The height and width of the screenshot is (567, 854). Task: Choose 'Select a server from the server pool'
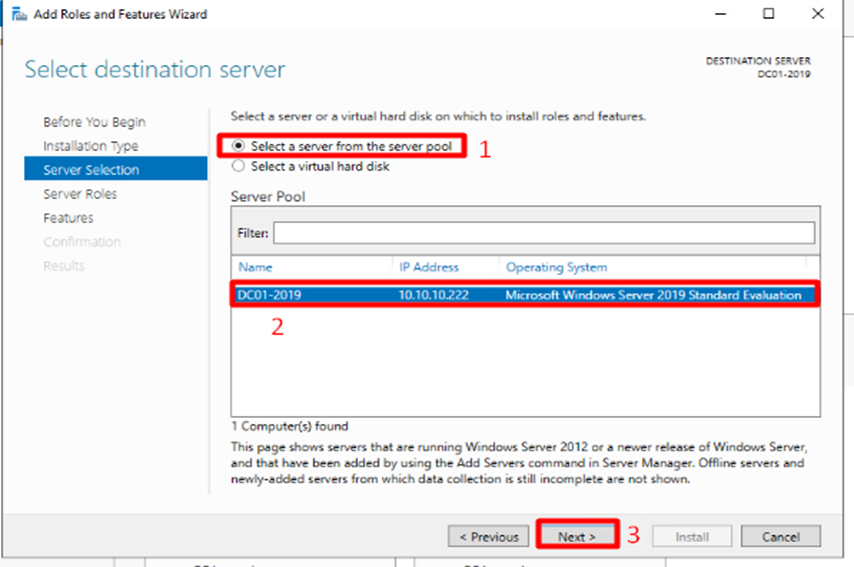point(238,146)
